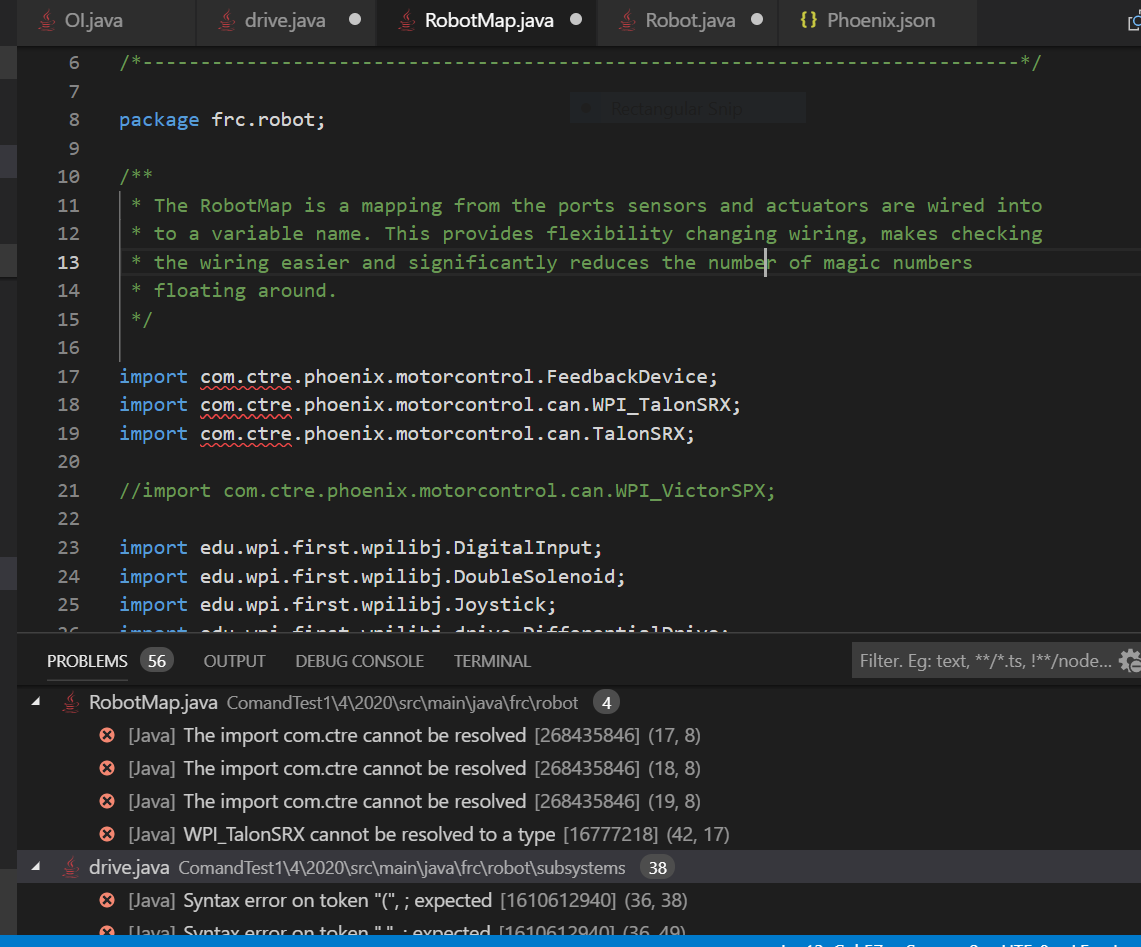Viewport: 1141px width, 947px height.
Task: Click the 4 error count badge on RobotMap.java group
Action: coord(606,702)
